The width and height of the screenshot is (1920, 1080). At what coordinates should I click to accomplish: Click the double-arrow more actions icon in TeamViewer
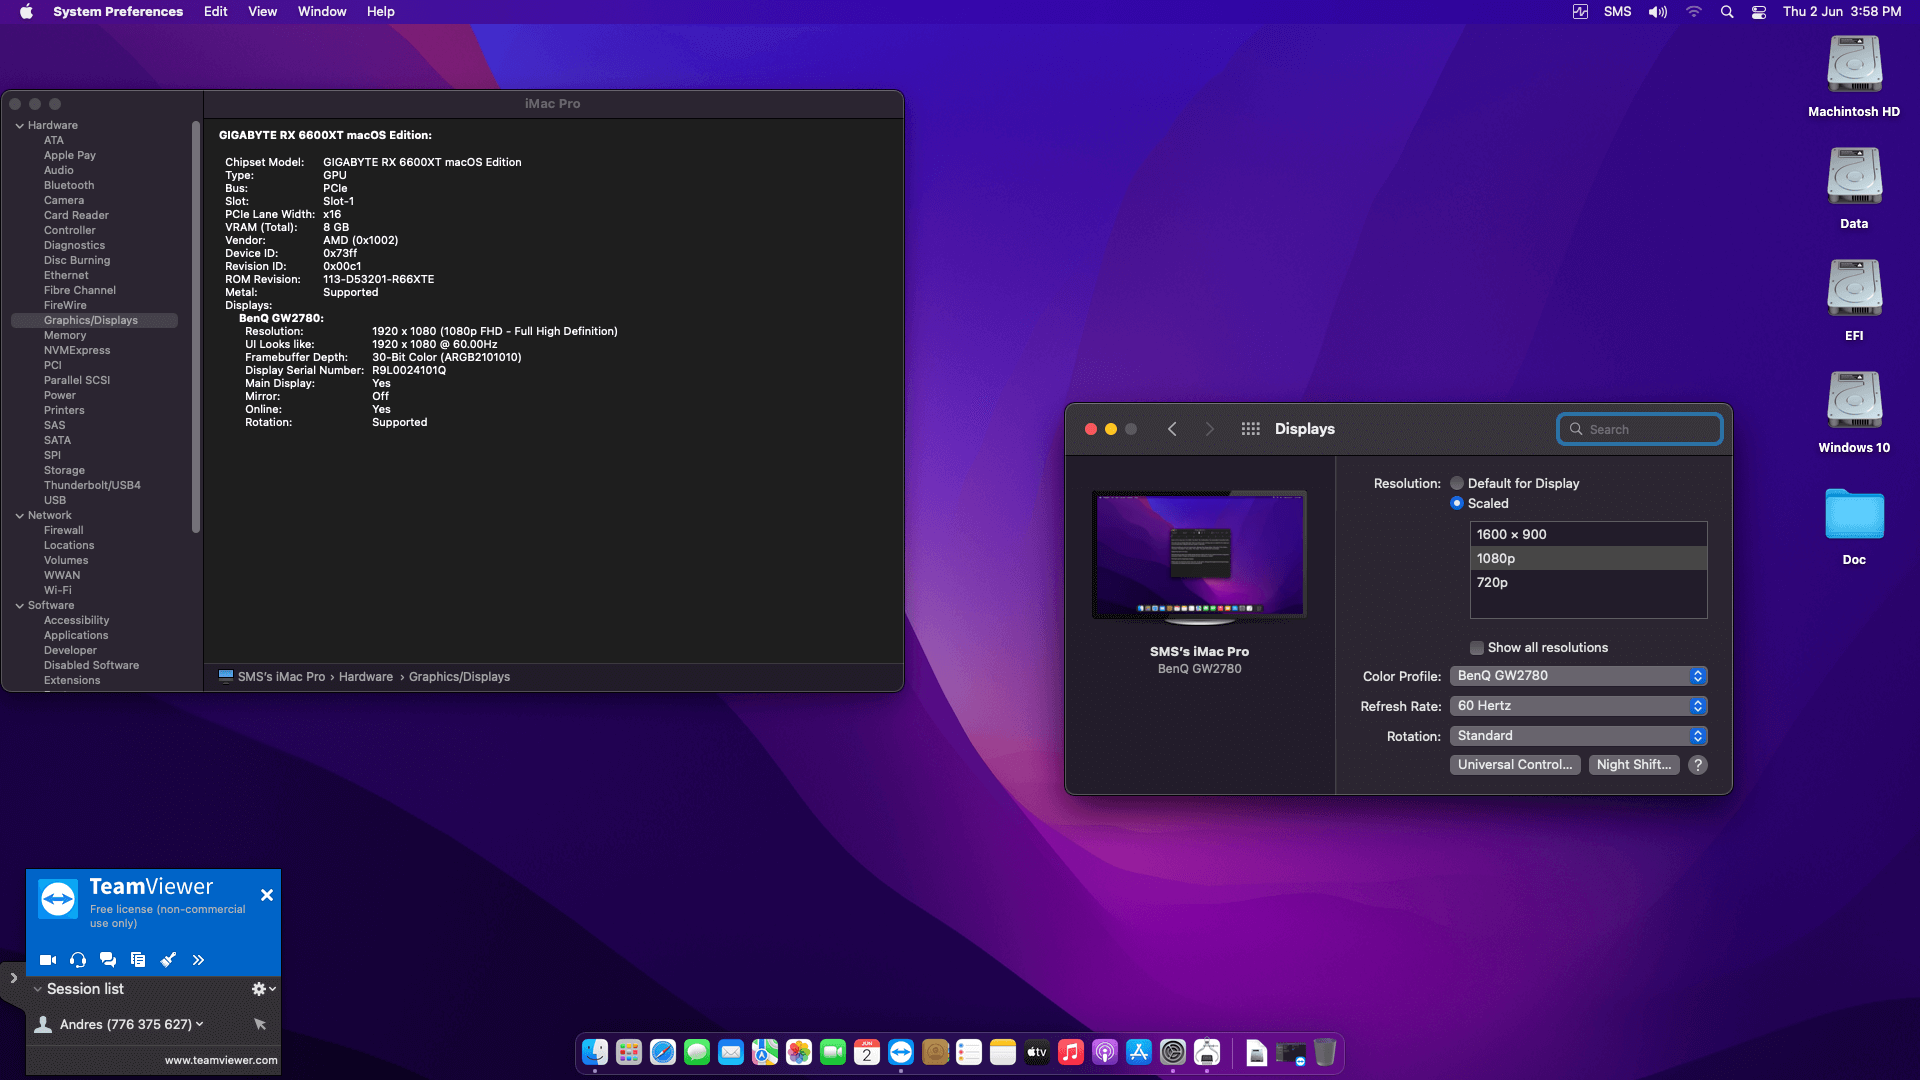(198, 960)
